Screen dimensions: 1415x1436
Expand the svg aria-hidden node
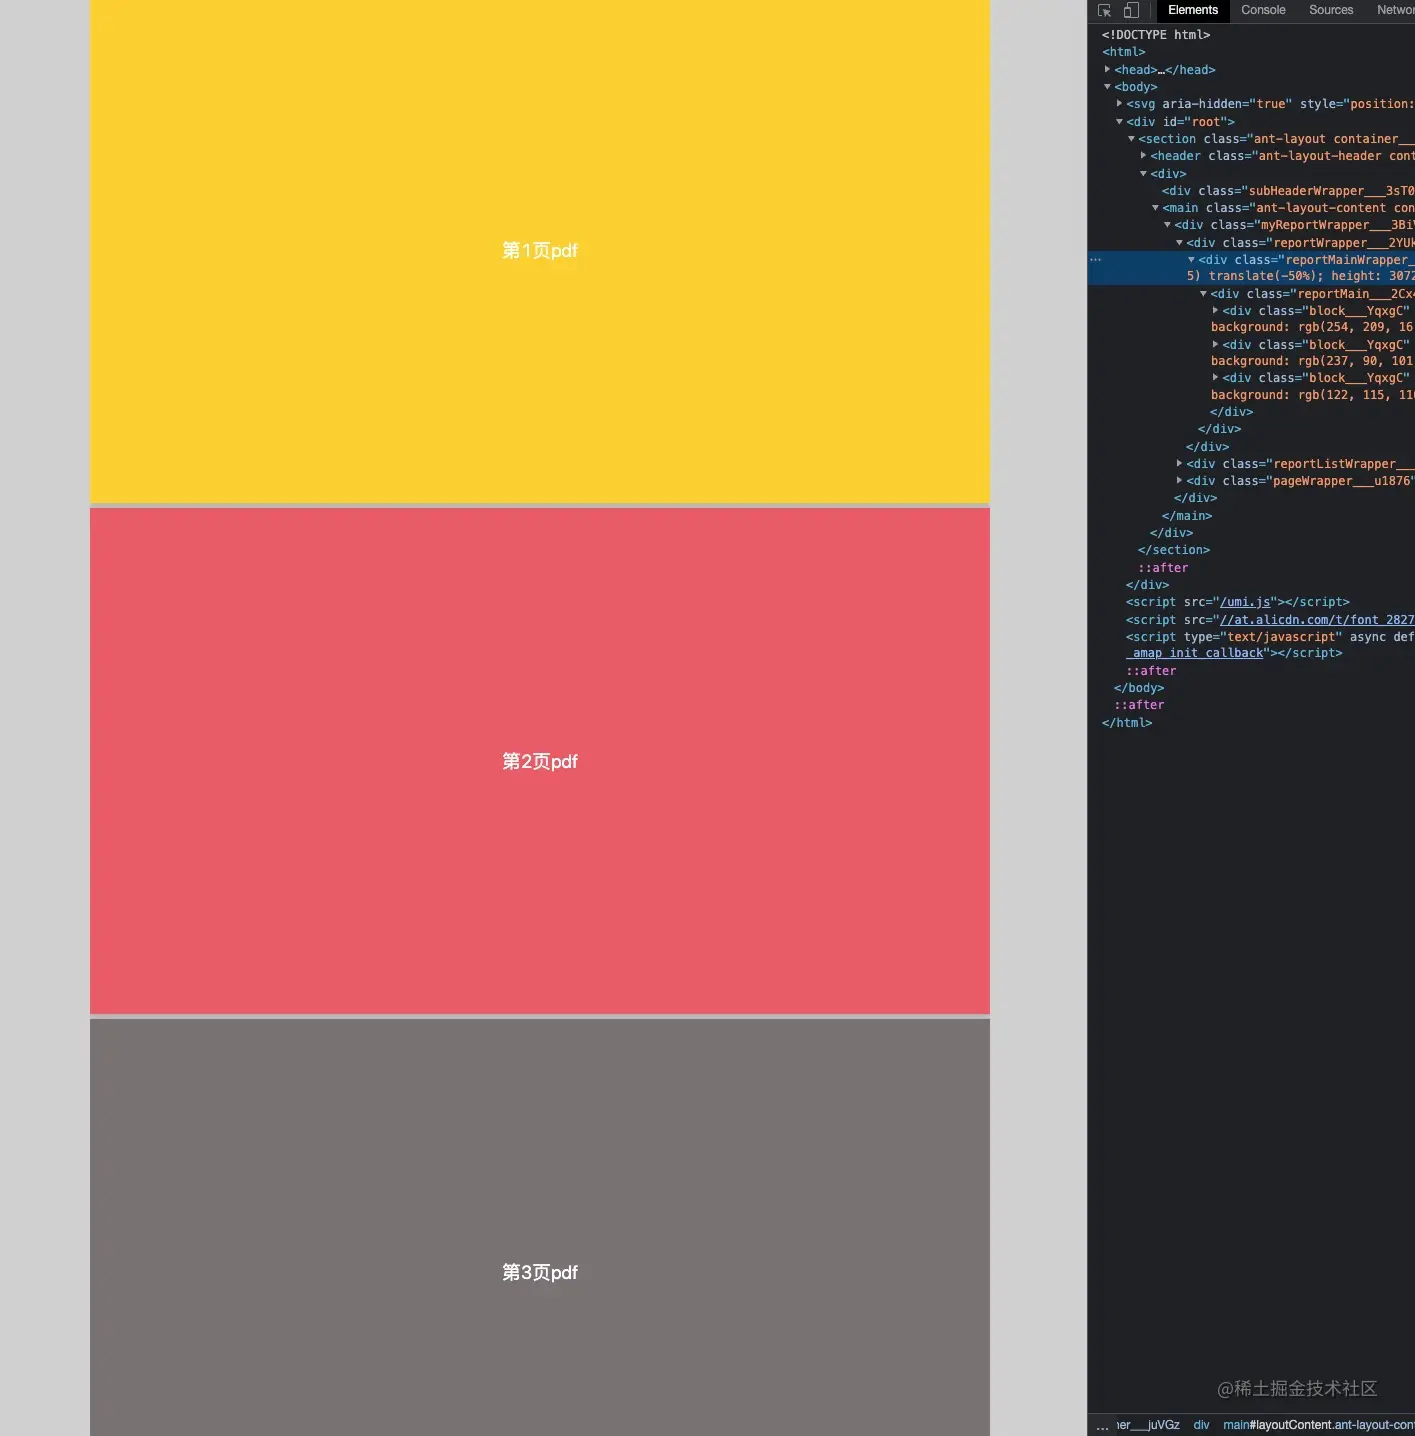coord(1119,103)
